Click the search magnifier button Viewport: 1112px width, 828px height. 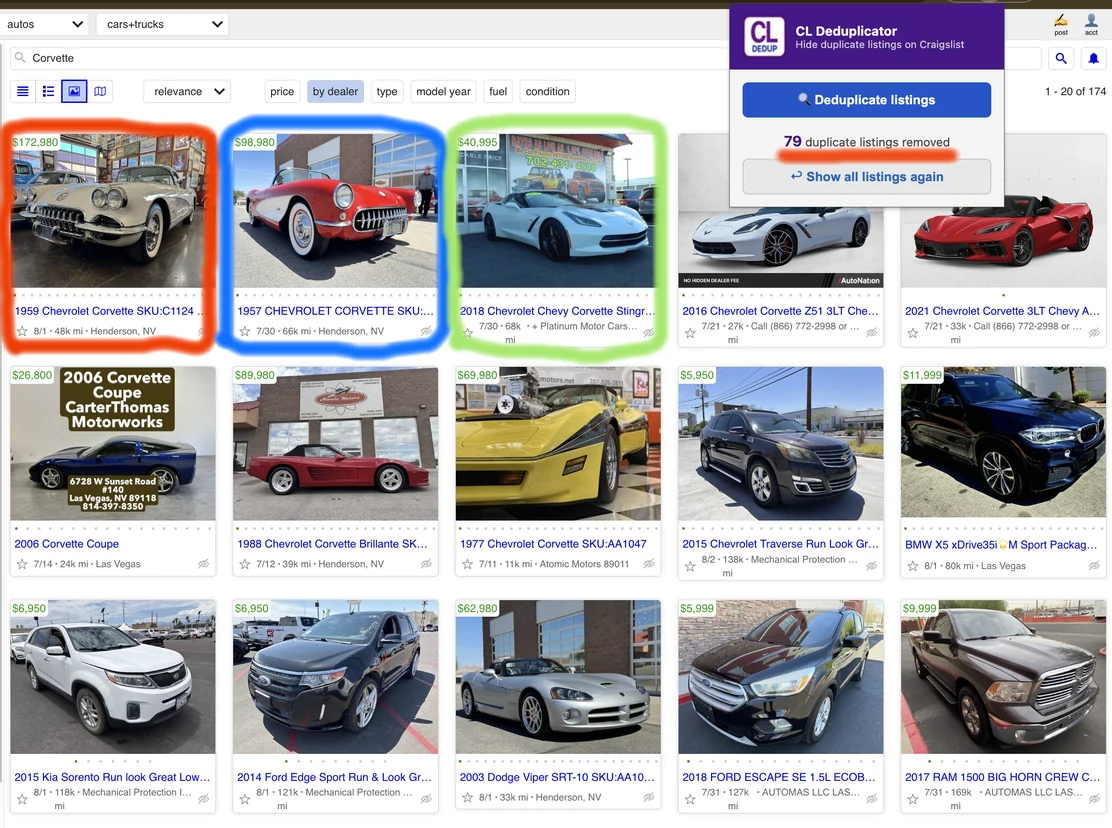(1061, 58)
